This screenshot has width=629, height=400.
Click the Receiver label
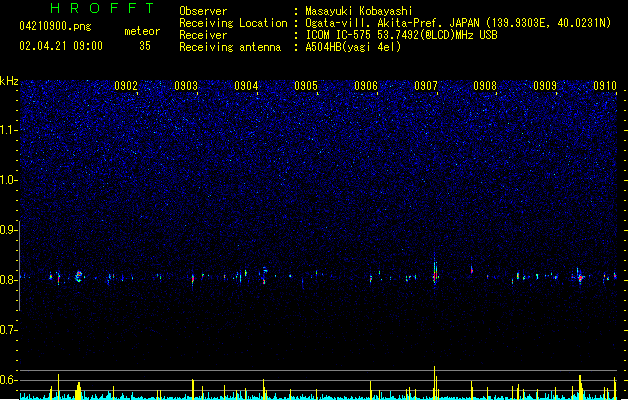tap(203, 35)
